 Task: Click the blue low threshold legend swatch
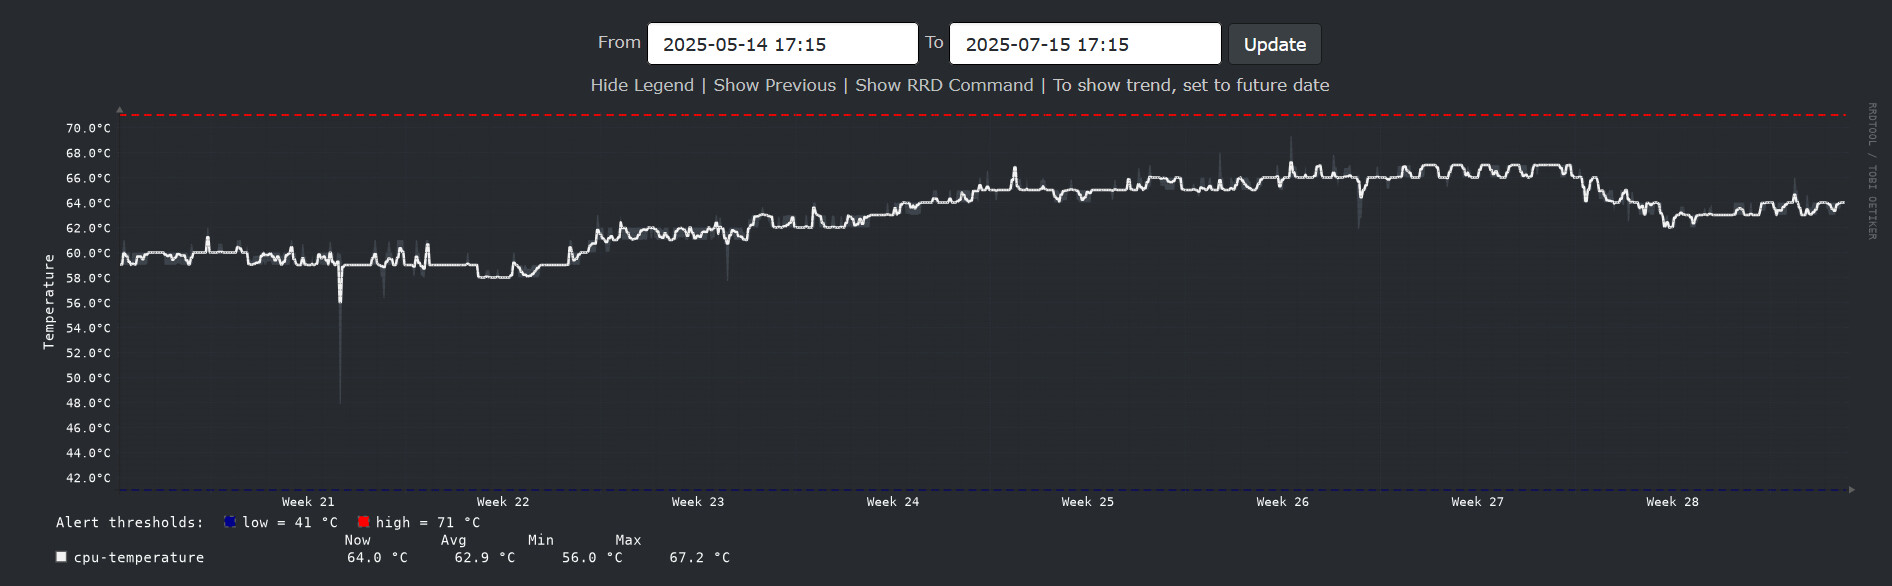(230, 522)
